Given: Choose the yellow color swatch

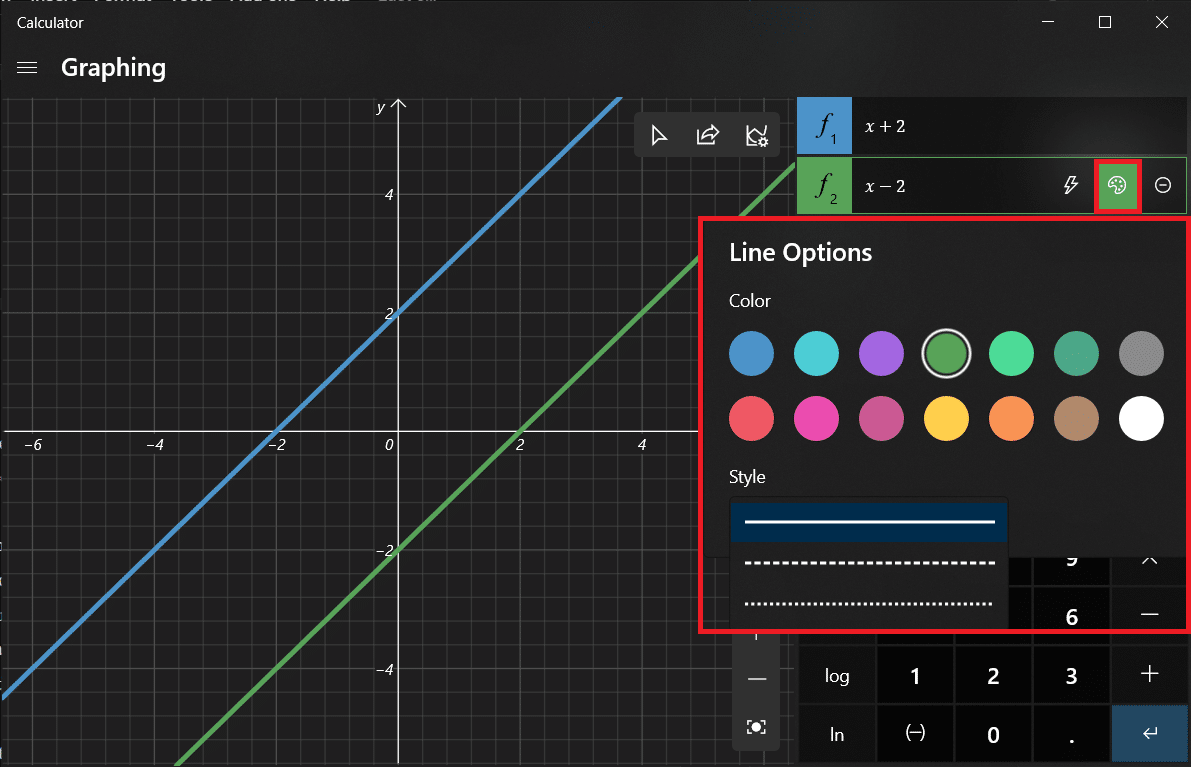Looking at the screenshot, I should click(946, 418).
